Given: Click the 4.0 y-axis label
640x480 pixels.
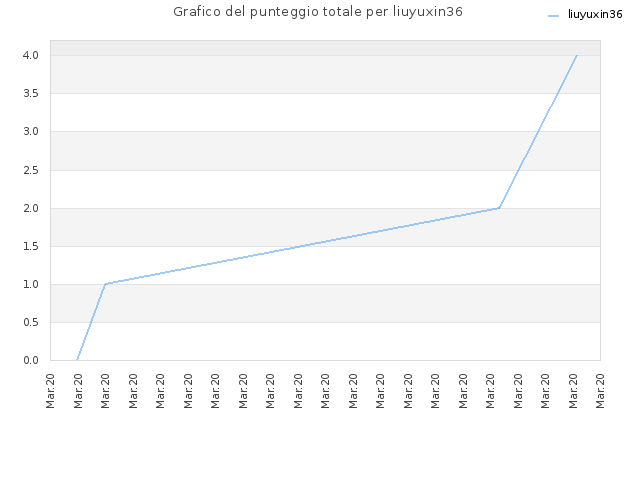Looking at the screenshot, I should (31, 55).
